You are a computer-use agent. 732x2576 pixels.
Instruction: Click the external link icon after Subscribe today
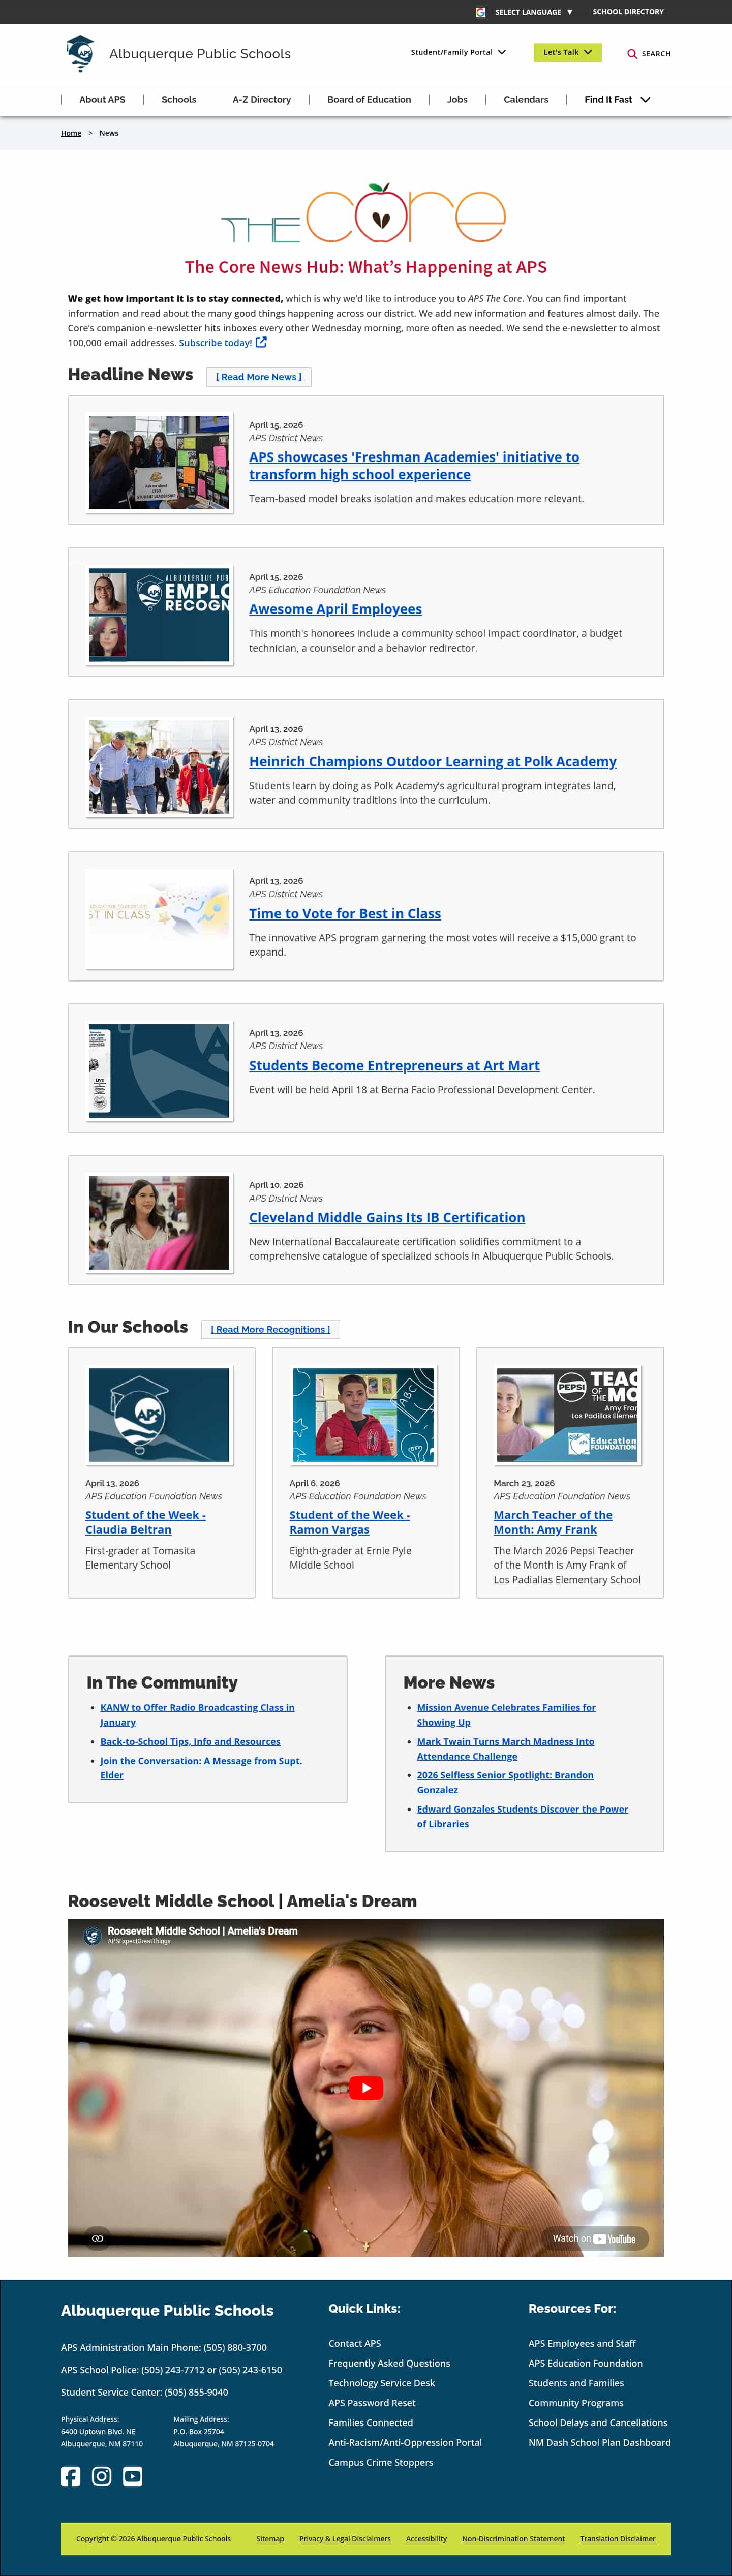[x=261, y=342]
